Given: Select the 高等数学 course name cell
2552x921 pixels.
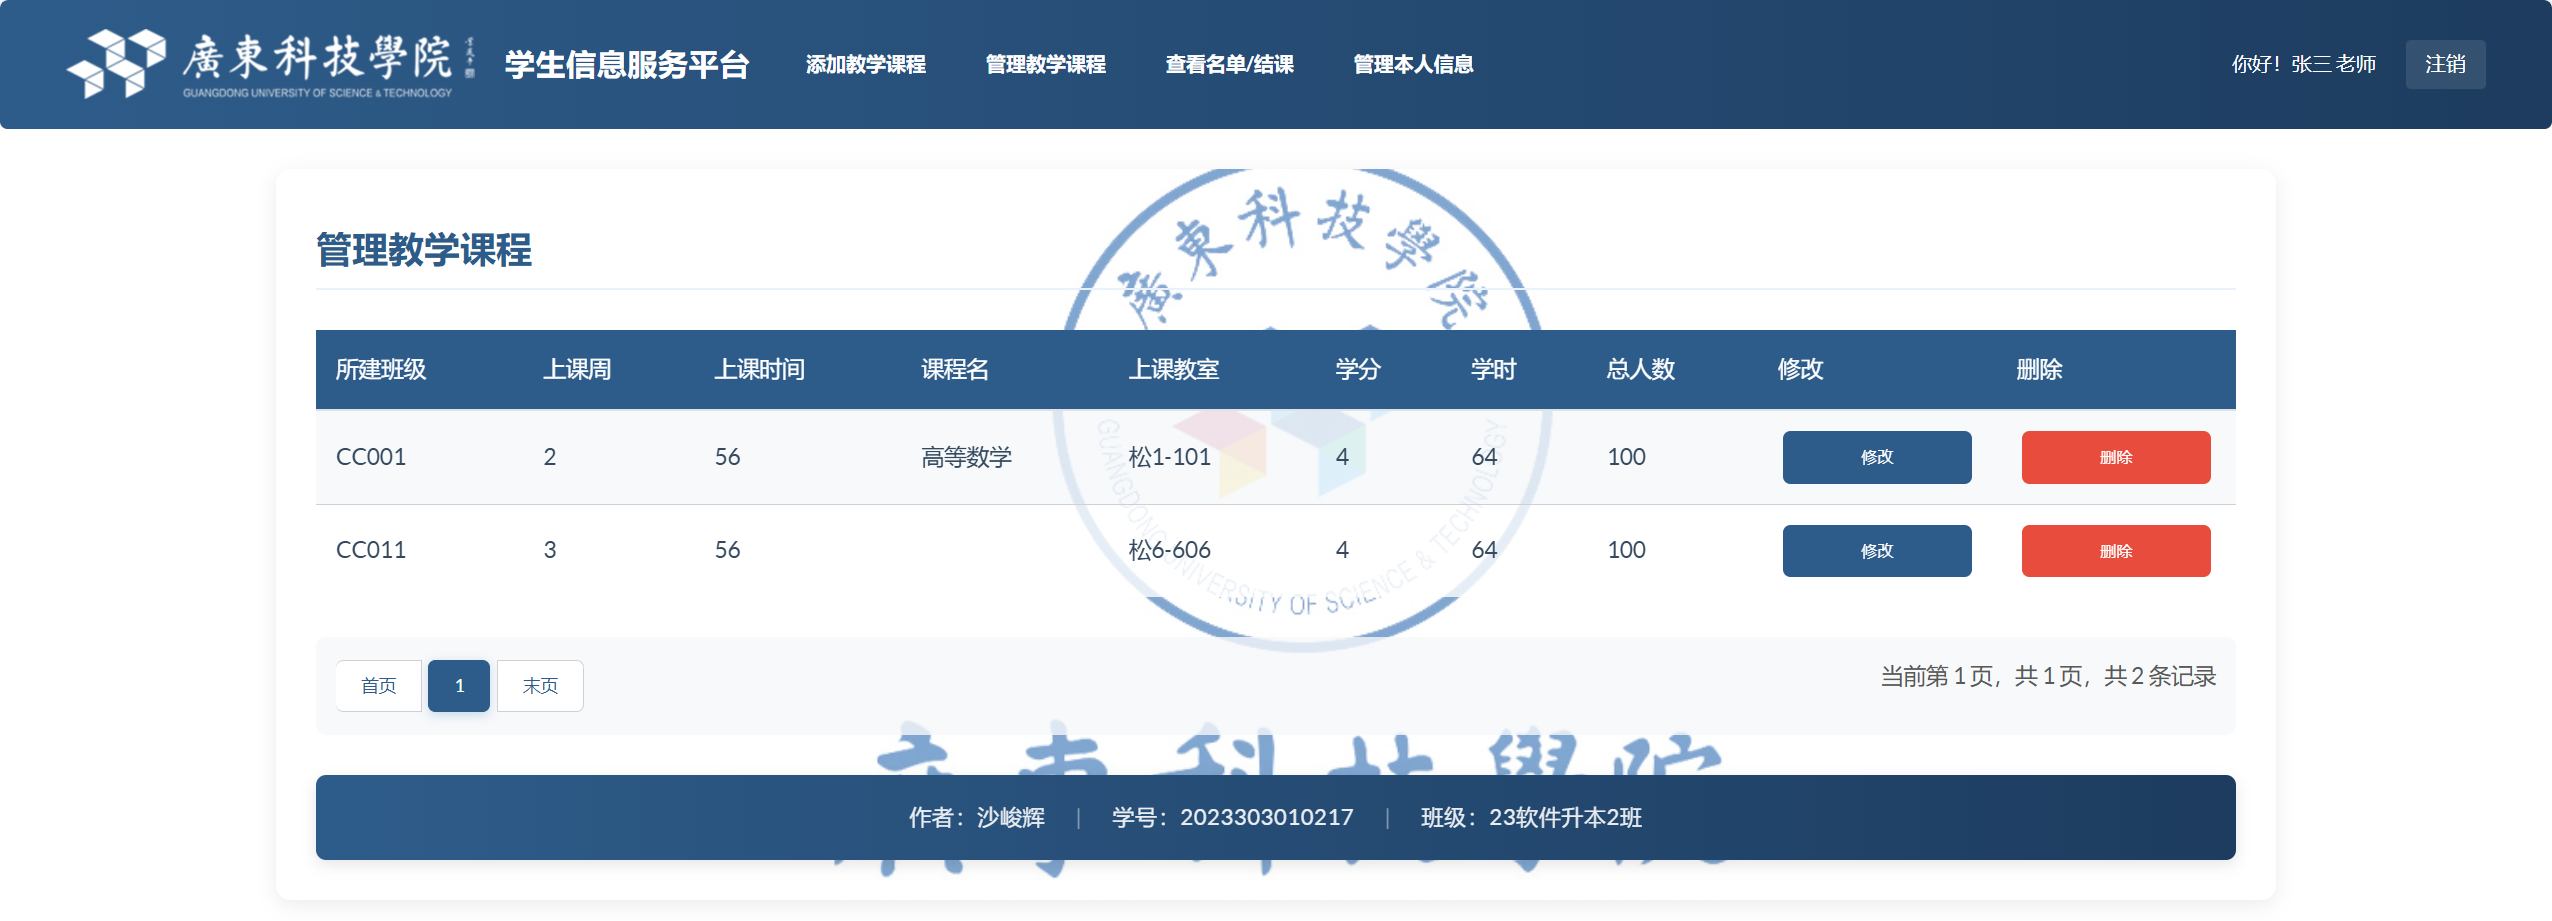Looking at the screenshot, I should [966, 457].
